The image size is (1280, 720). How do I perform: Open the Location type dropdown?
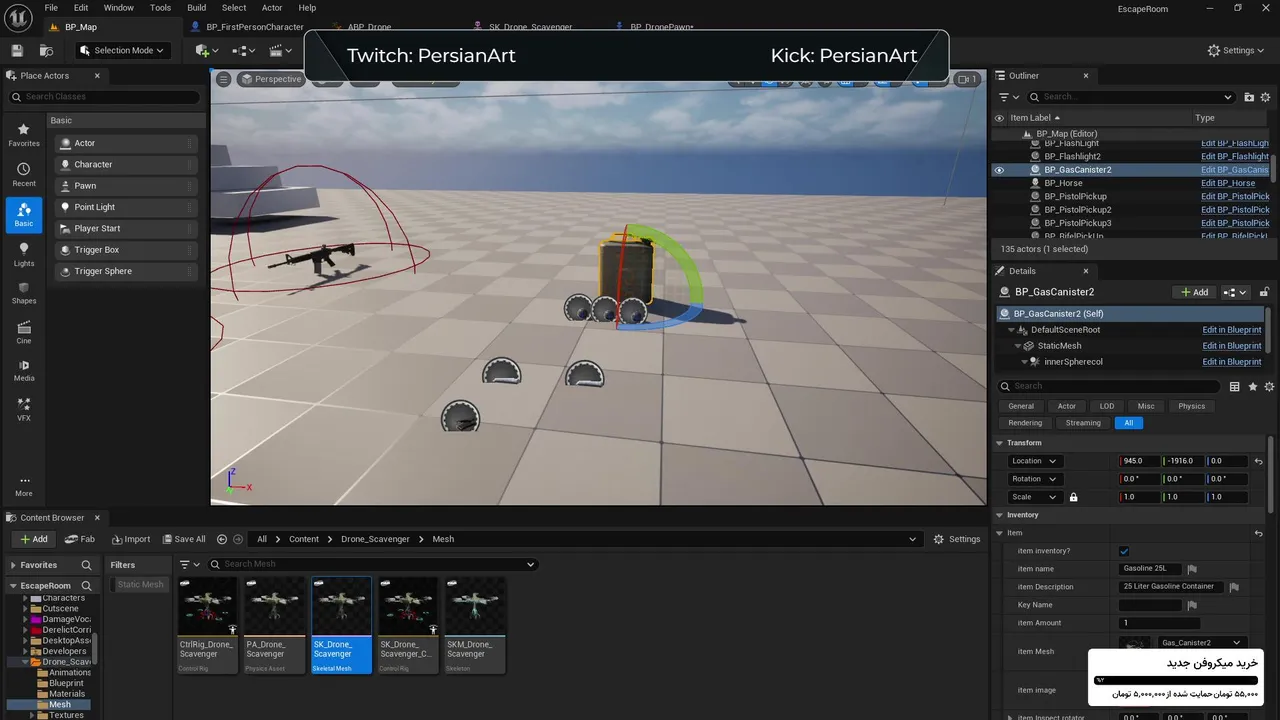[x=1034, y=461]
